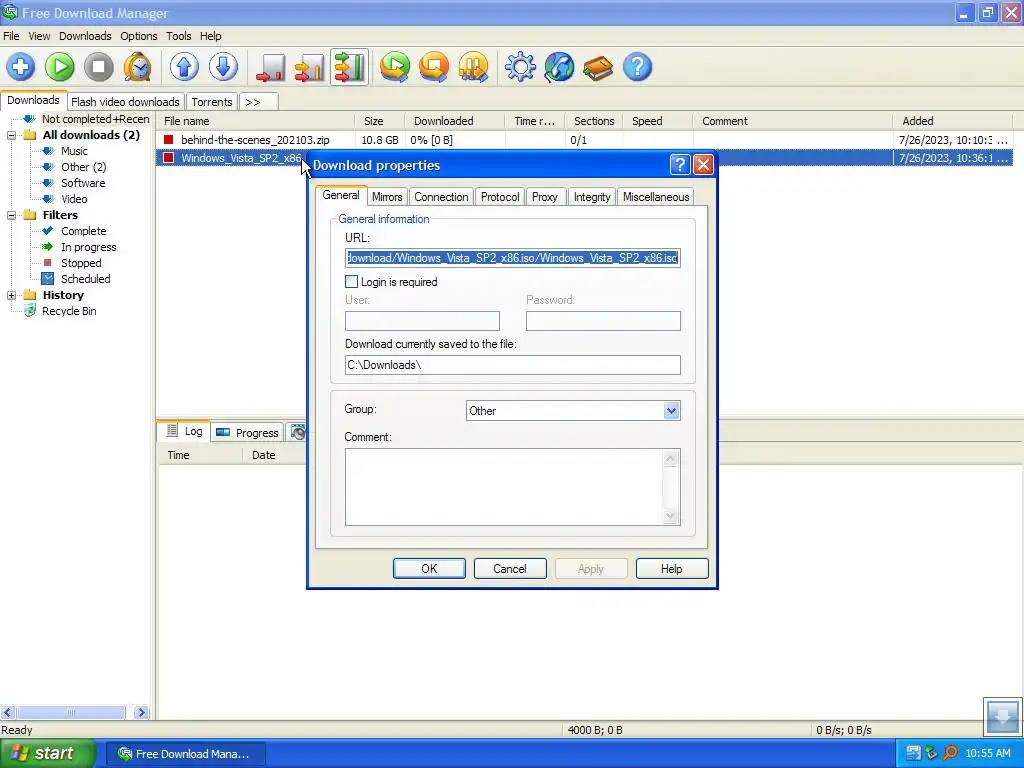Open the scheduler alarm clock icon
Screen dimensions: 1024x768
pos(137,67)
